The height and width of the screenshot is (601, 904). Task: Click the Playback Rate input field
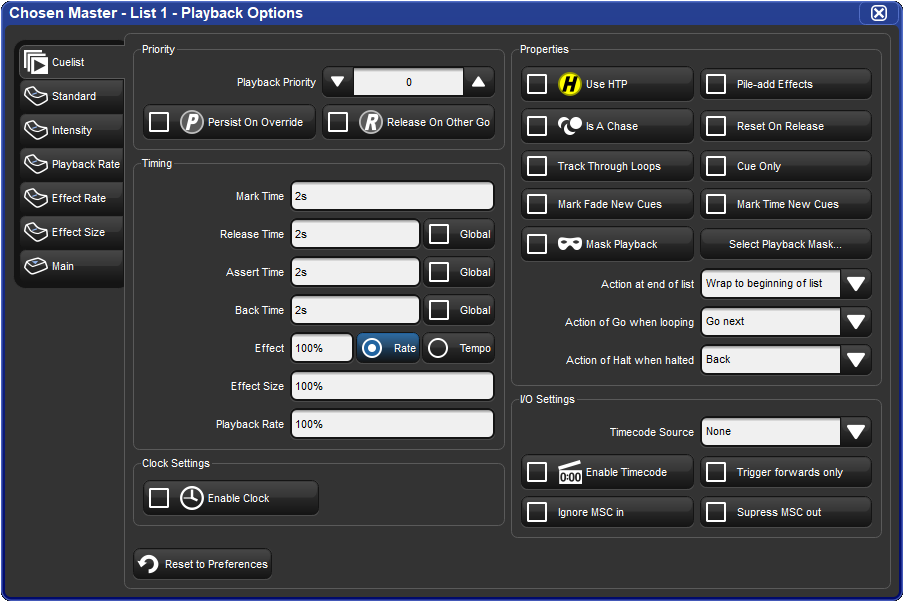click(393, 425)
